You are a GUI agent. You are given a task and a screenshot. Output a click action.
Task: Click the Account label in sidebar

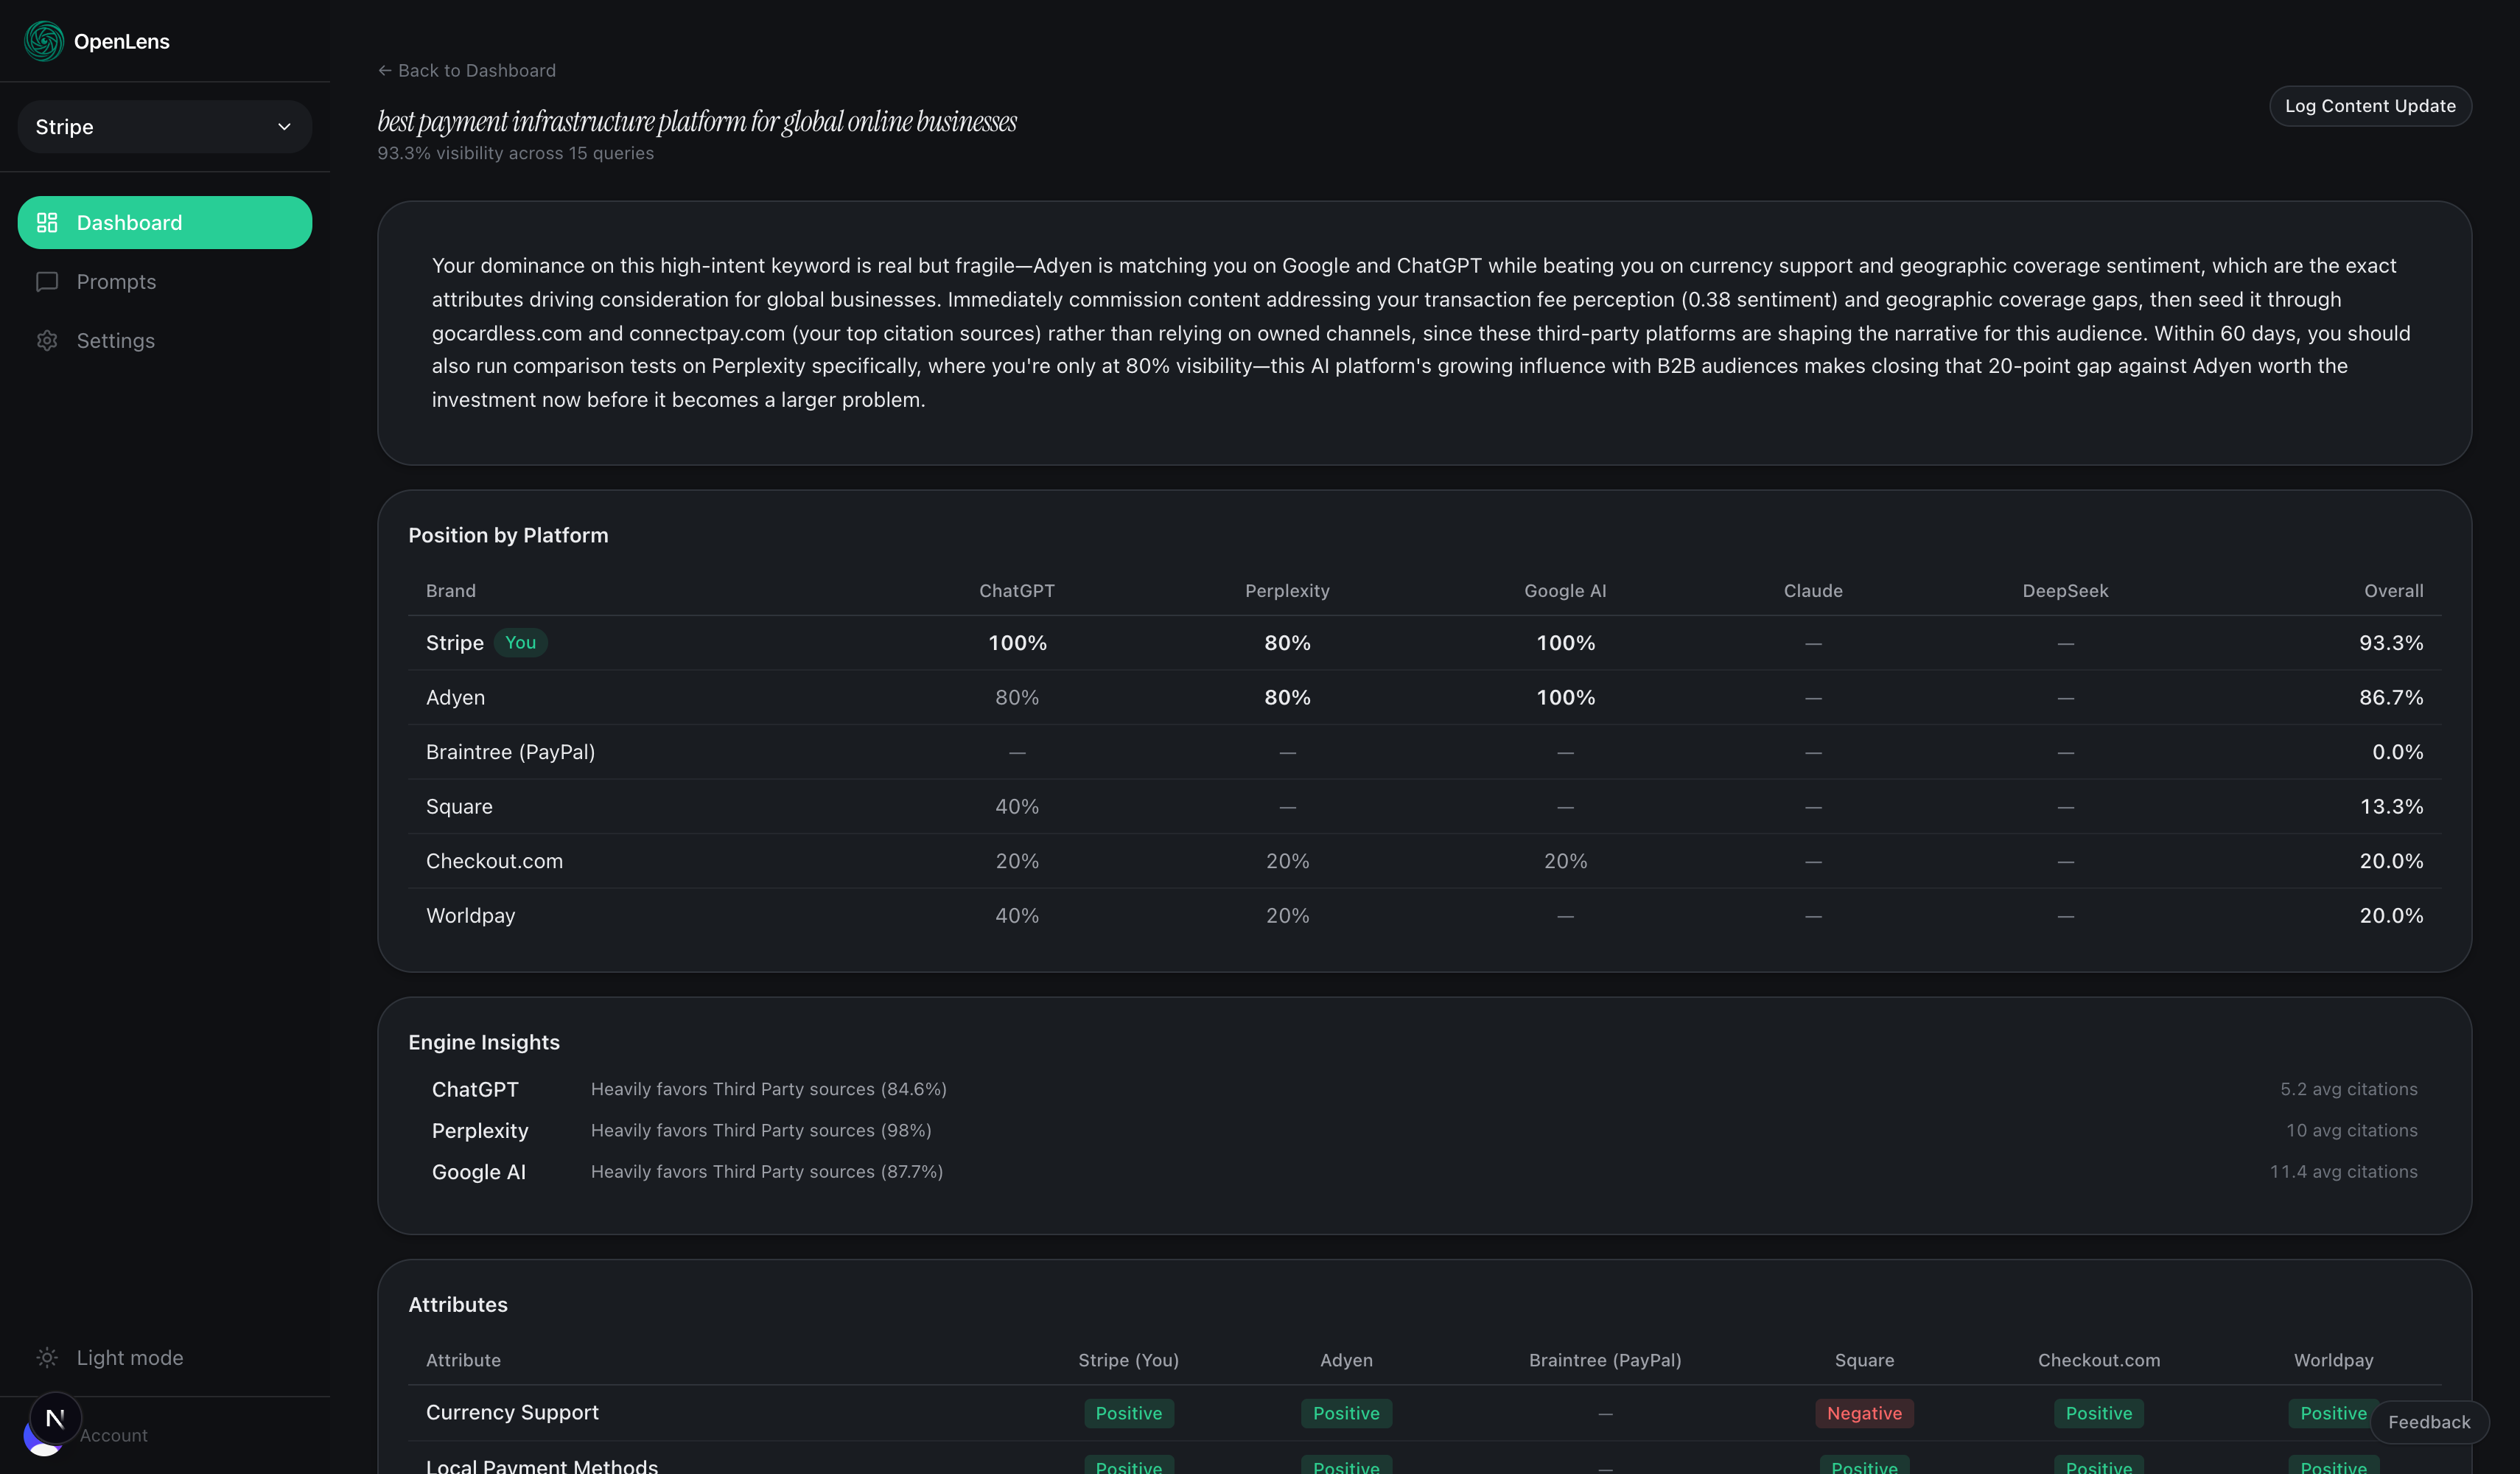click(113, 1435)
